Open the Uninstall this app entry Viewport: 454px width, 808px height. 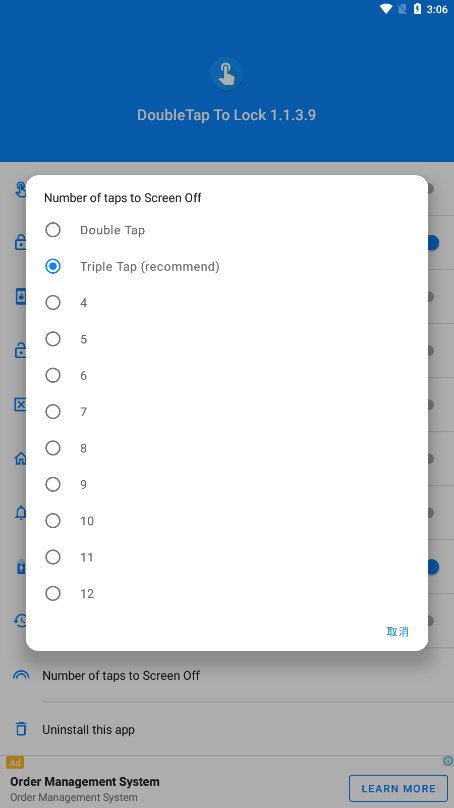click(227, 729)
